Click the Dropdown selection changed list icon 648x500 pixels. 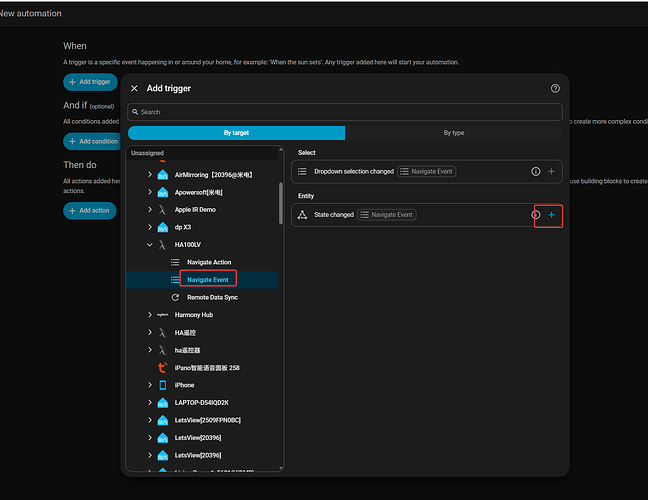point(303,171)
